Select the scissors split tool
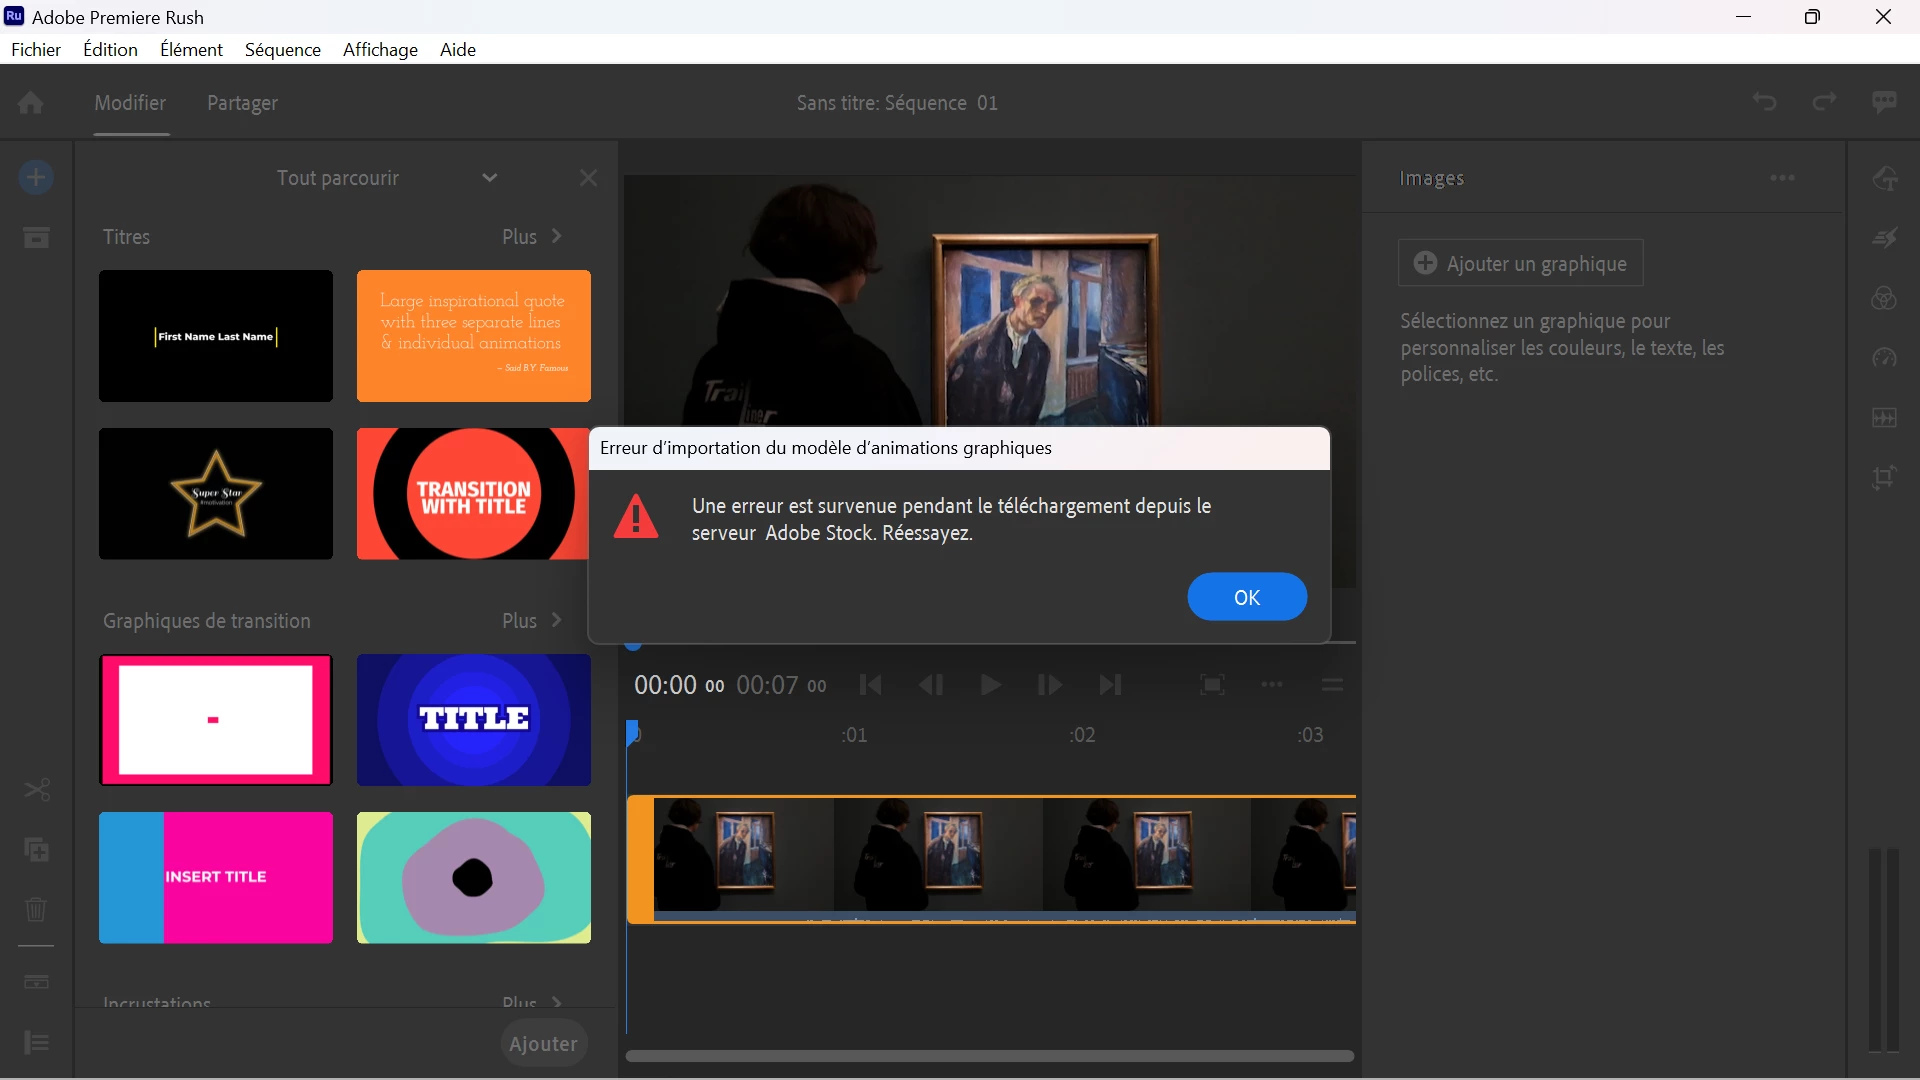This screenshot has width=1920, height=1080. click(37, 790)
